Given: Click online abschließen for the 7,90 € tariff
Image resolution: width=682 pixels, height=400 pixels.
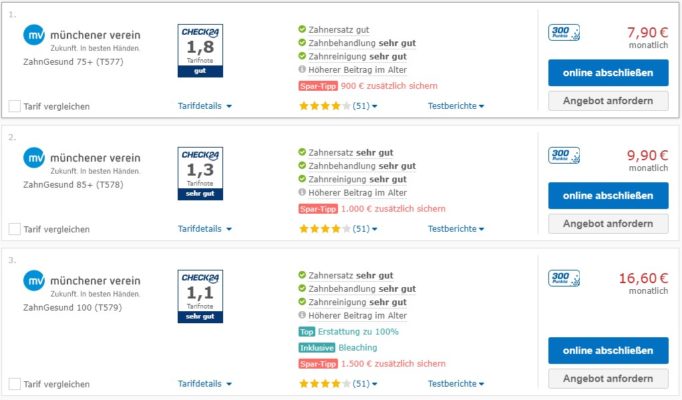Looking at the screenshot, I should [x=608, y=73].
